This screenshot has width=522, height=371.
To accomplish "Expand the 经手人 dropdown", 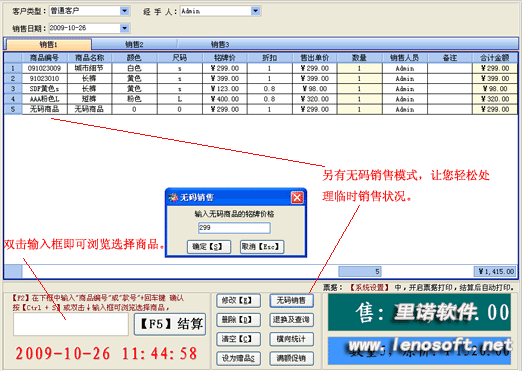I will (x=255, y=11).
